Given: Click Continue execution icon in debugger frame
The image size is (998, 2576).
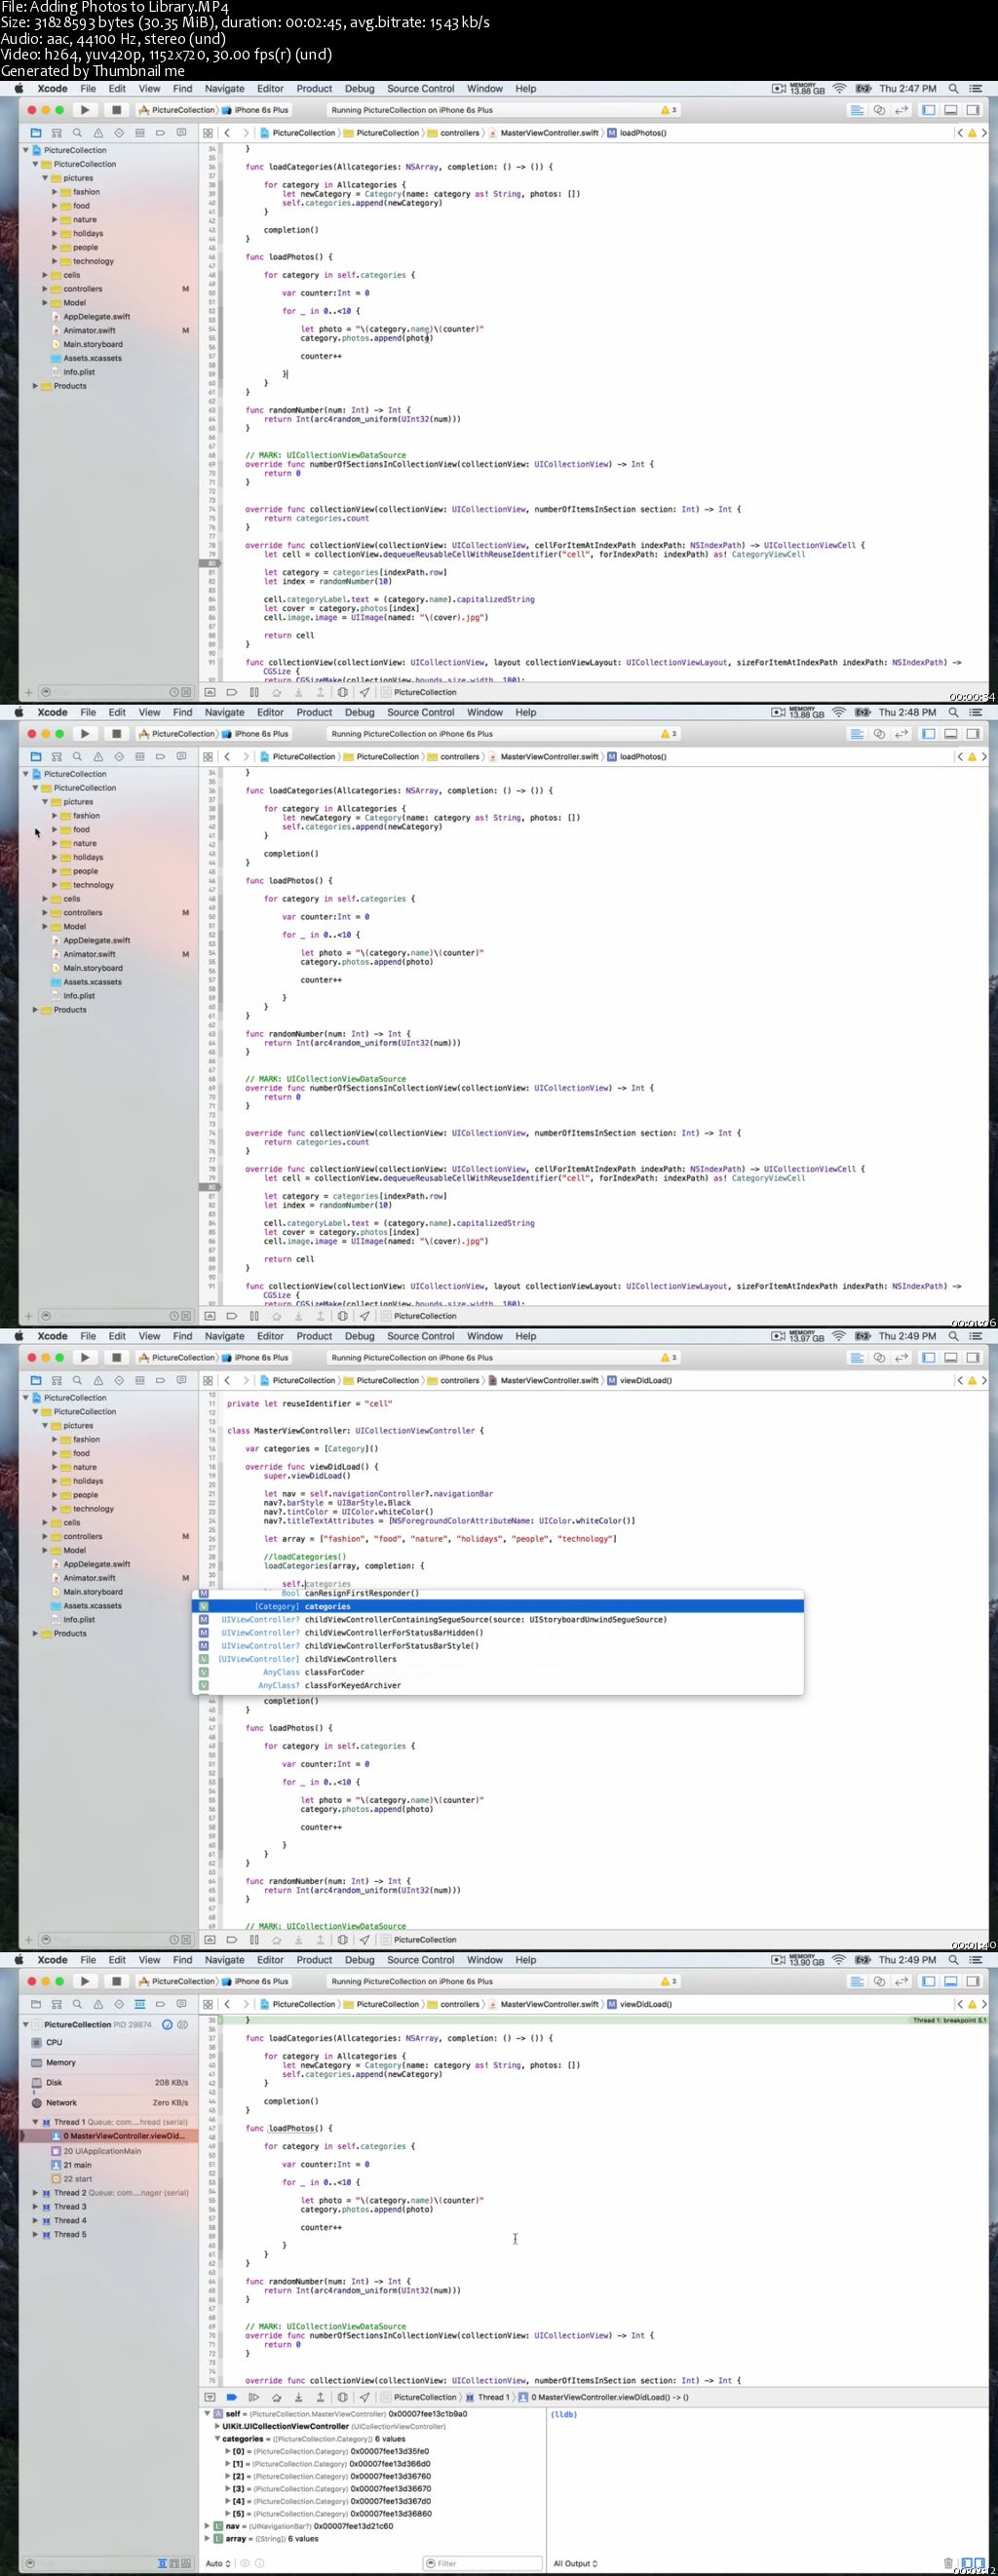Looking at the screenshot, I should [x=254, y=2397].
